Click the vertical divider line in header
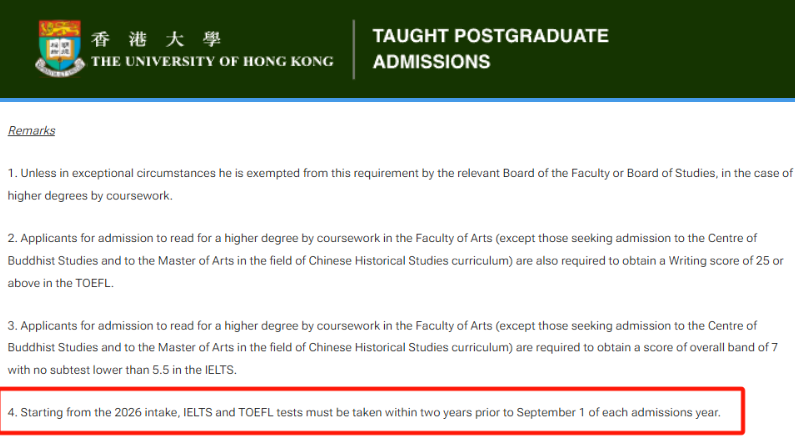This screenshot has width=795, height=441. click(x=354, y=49)
